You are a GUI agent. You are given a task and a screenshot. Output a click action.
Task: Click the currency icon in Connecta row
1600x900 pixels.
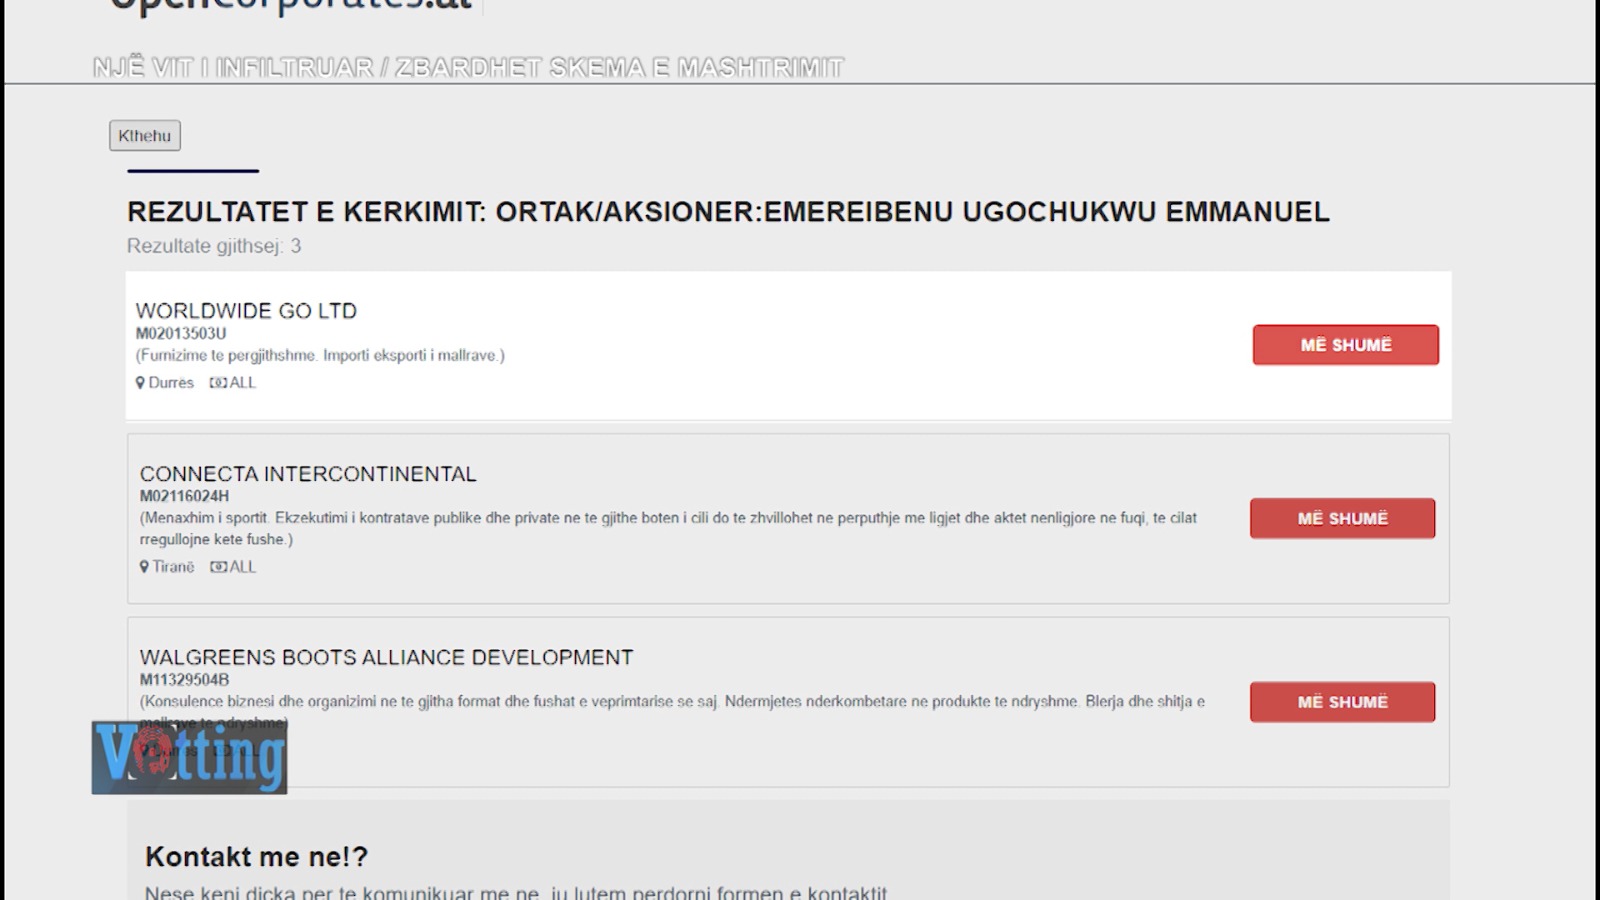218,567
